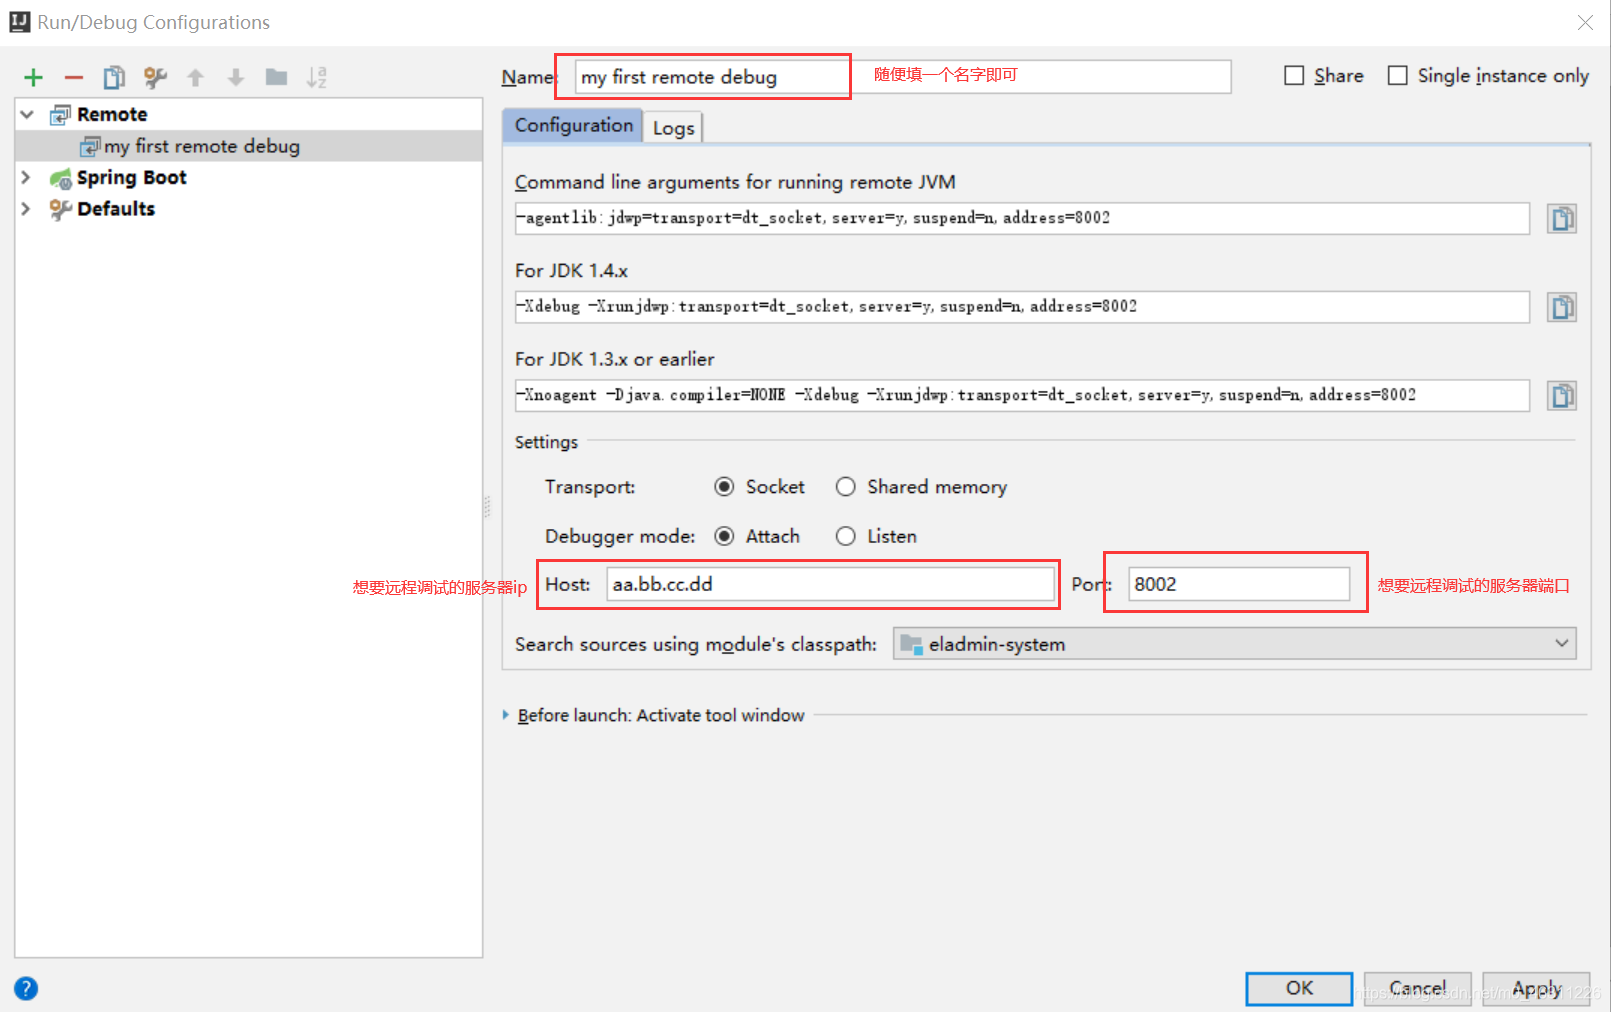Add a new run configuration
1611x1012 pixels.
tap(33, 77)
